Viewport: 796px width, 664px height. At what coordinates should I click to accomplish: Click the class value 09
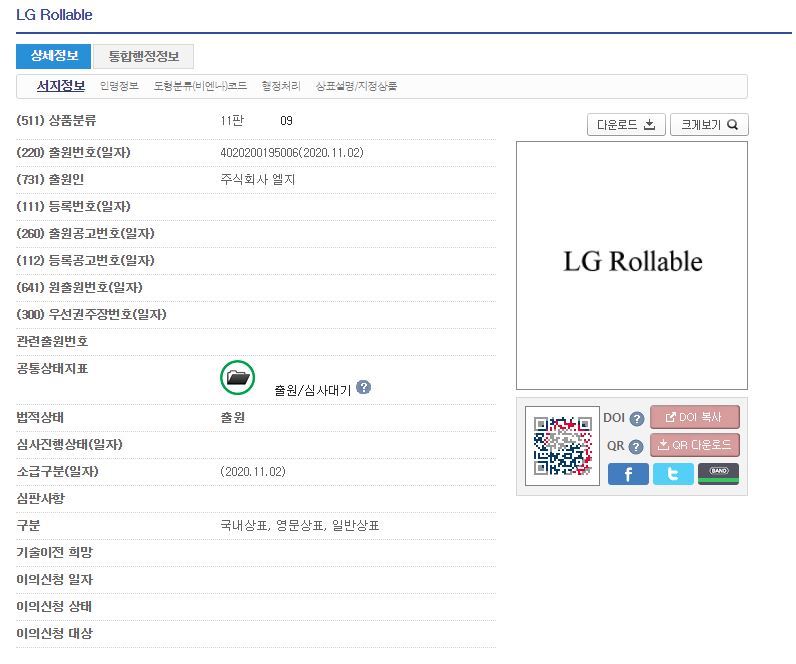pos(286,121)
